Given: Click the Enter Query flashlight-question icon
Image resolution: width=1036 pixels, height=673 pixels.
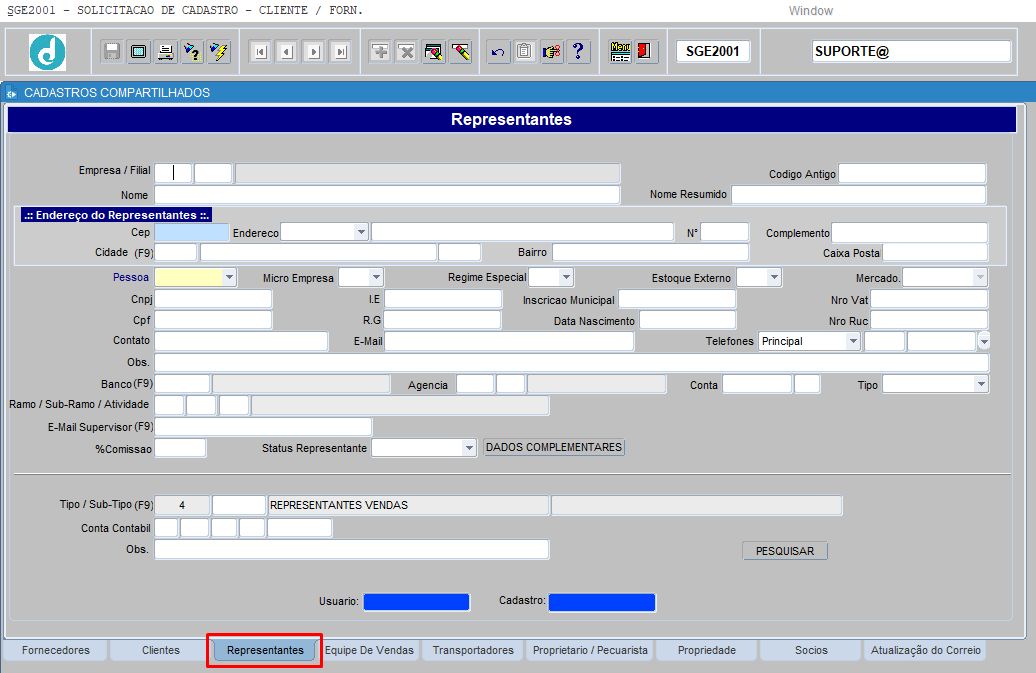Looking at the screenshot, I should pos(192,52).
